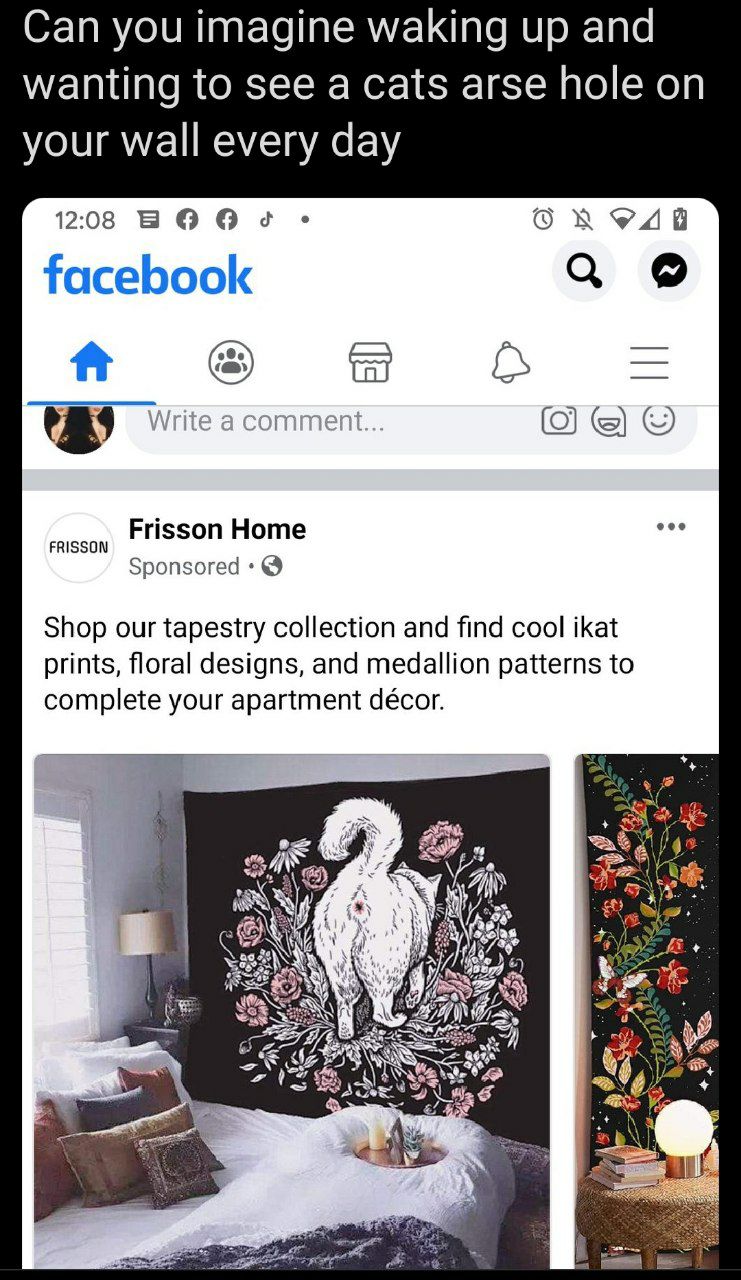Open the floral tapestry product image
This screenshot has width=741, height=1280.
[647, 1011]
